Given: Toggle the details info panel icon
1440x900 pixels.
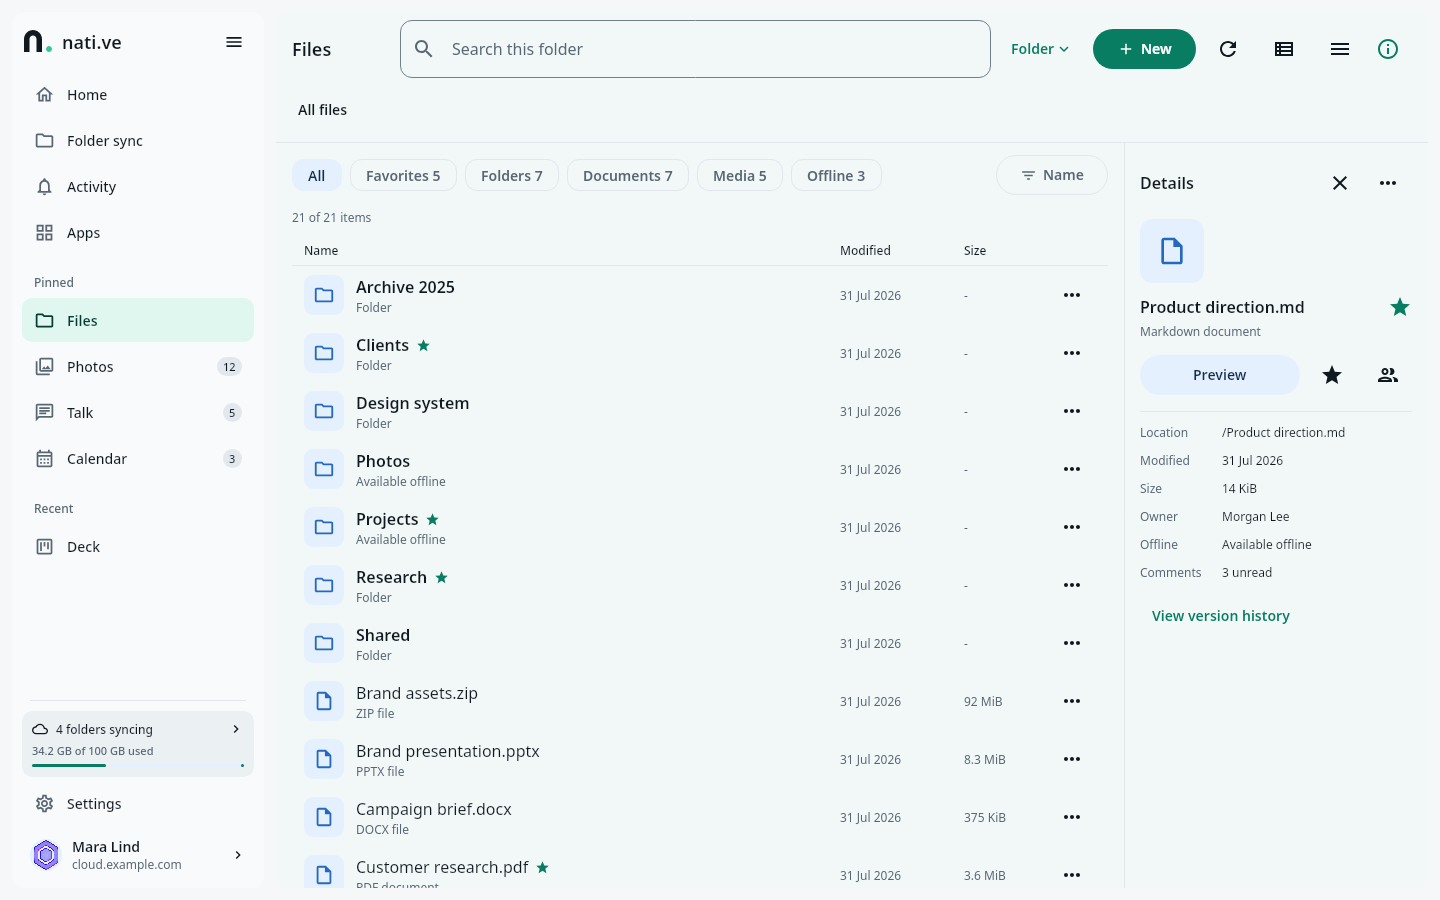Looking at the screenshot, I should point(1388,49).
